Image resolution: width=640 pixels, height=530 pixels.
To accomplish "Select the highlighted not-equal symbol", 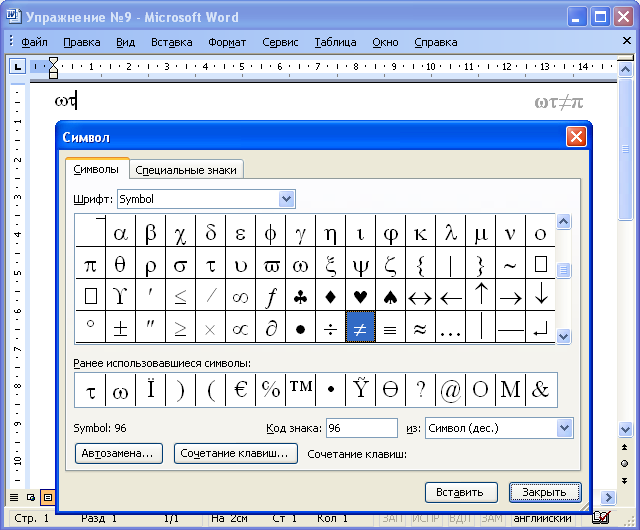I will [360, 327].
